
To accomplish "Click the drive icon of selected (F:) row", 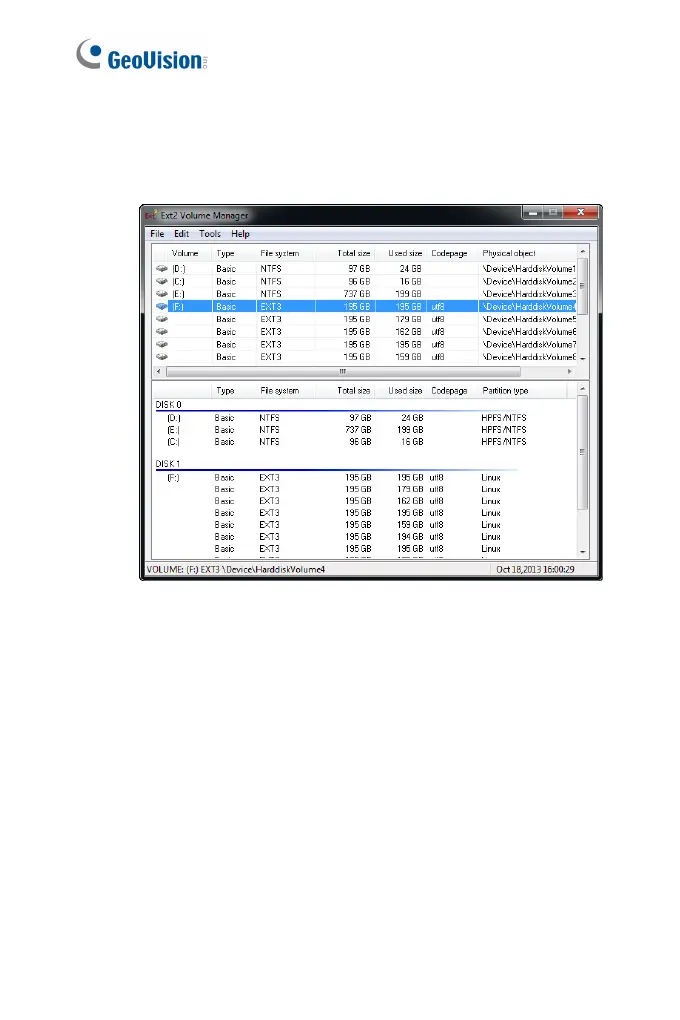I will (161, 306).
